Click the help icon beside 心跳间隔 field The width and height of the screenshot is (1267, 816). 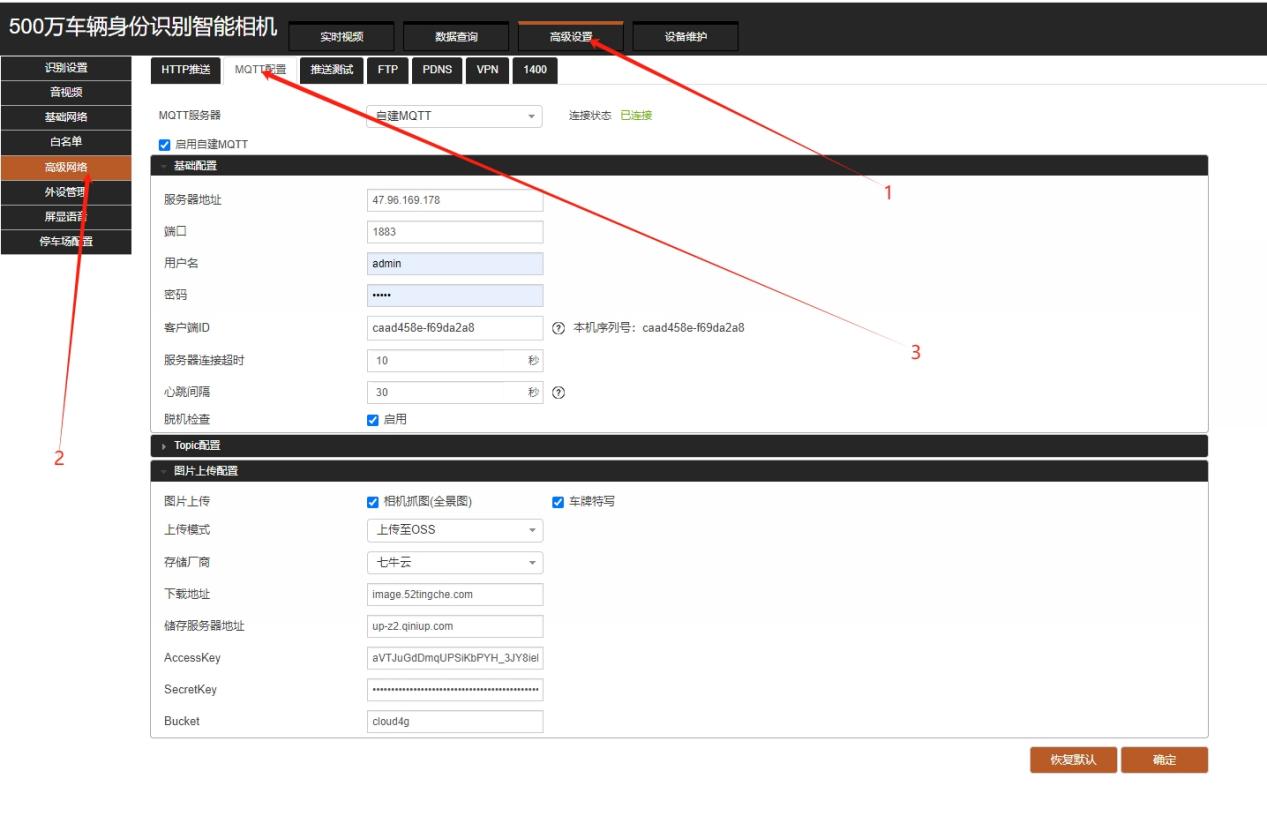pos(558,392)
